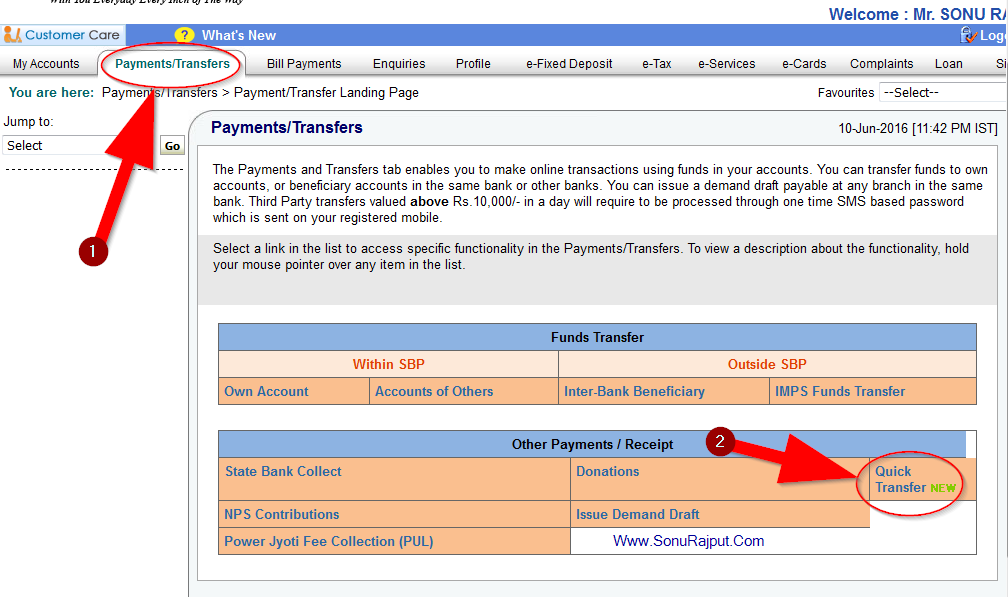Open NPS Contributions
This screenshot has width=1008, height=597.
(282, 514)
